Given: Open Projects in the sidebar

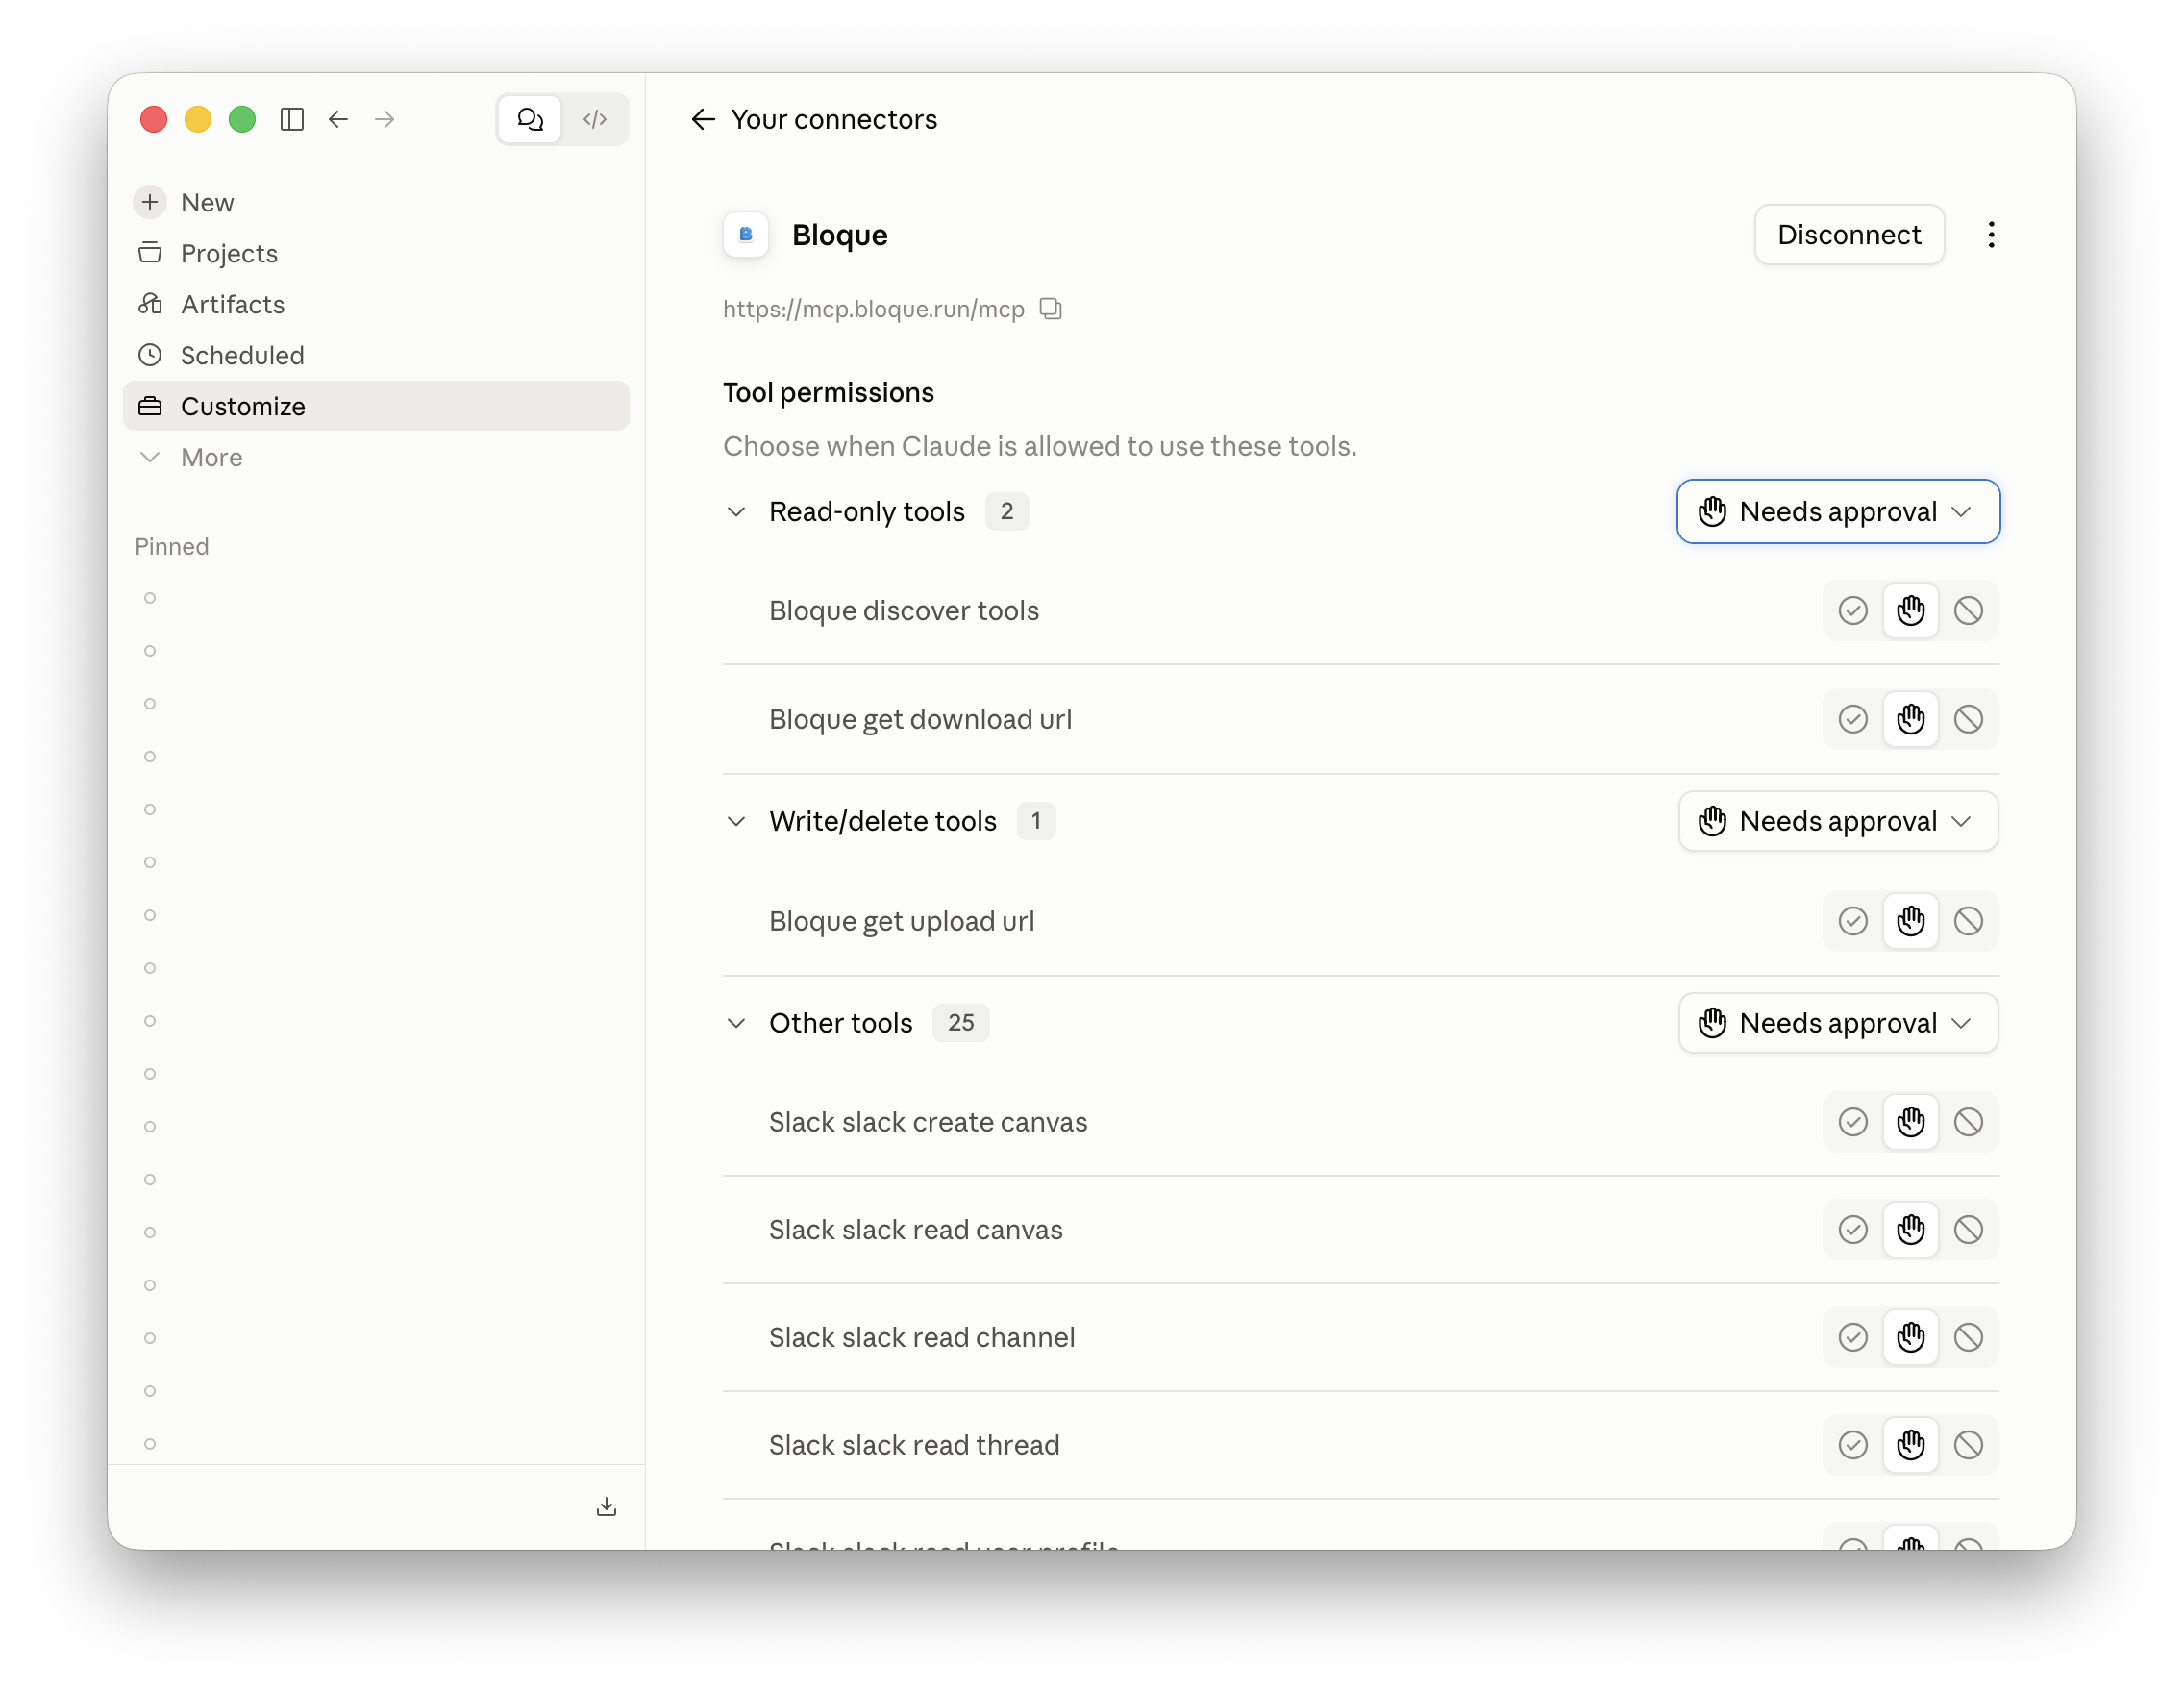Looking at the screenshot, I should [376, 253].
